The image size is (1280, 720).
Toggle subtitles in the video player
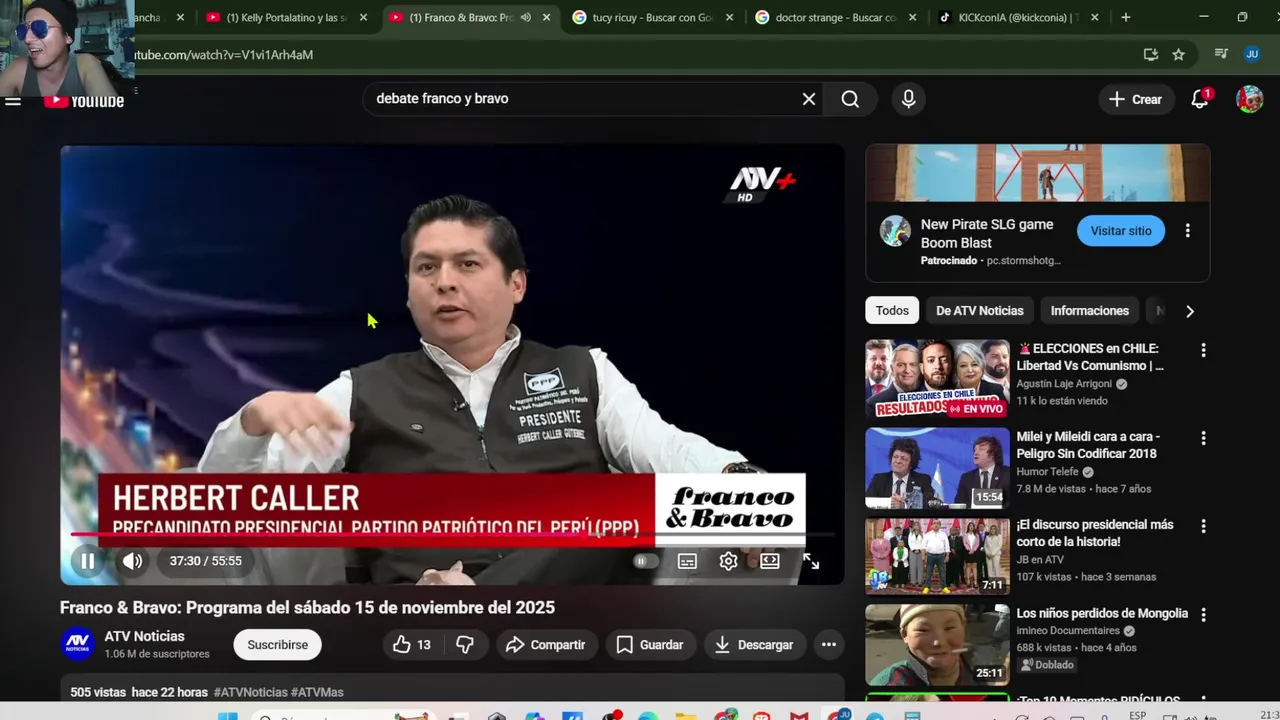pos(687,561)
